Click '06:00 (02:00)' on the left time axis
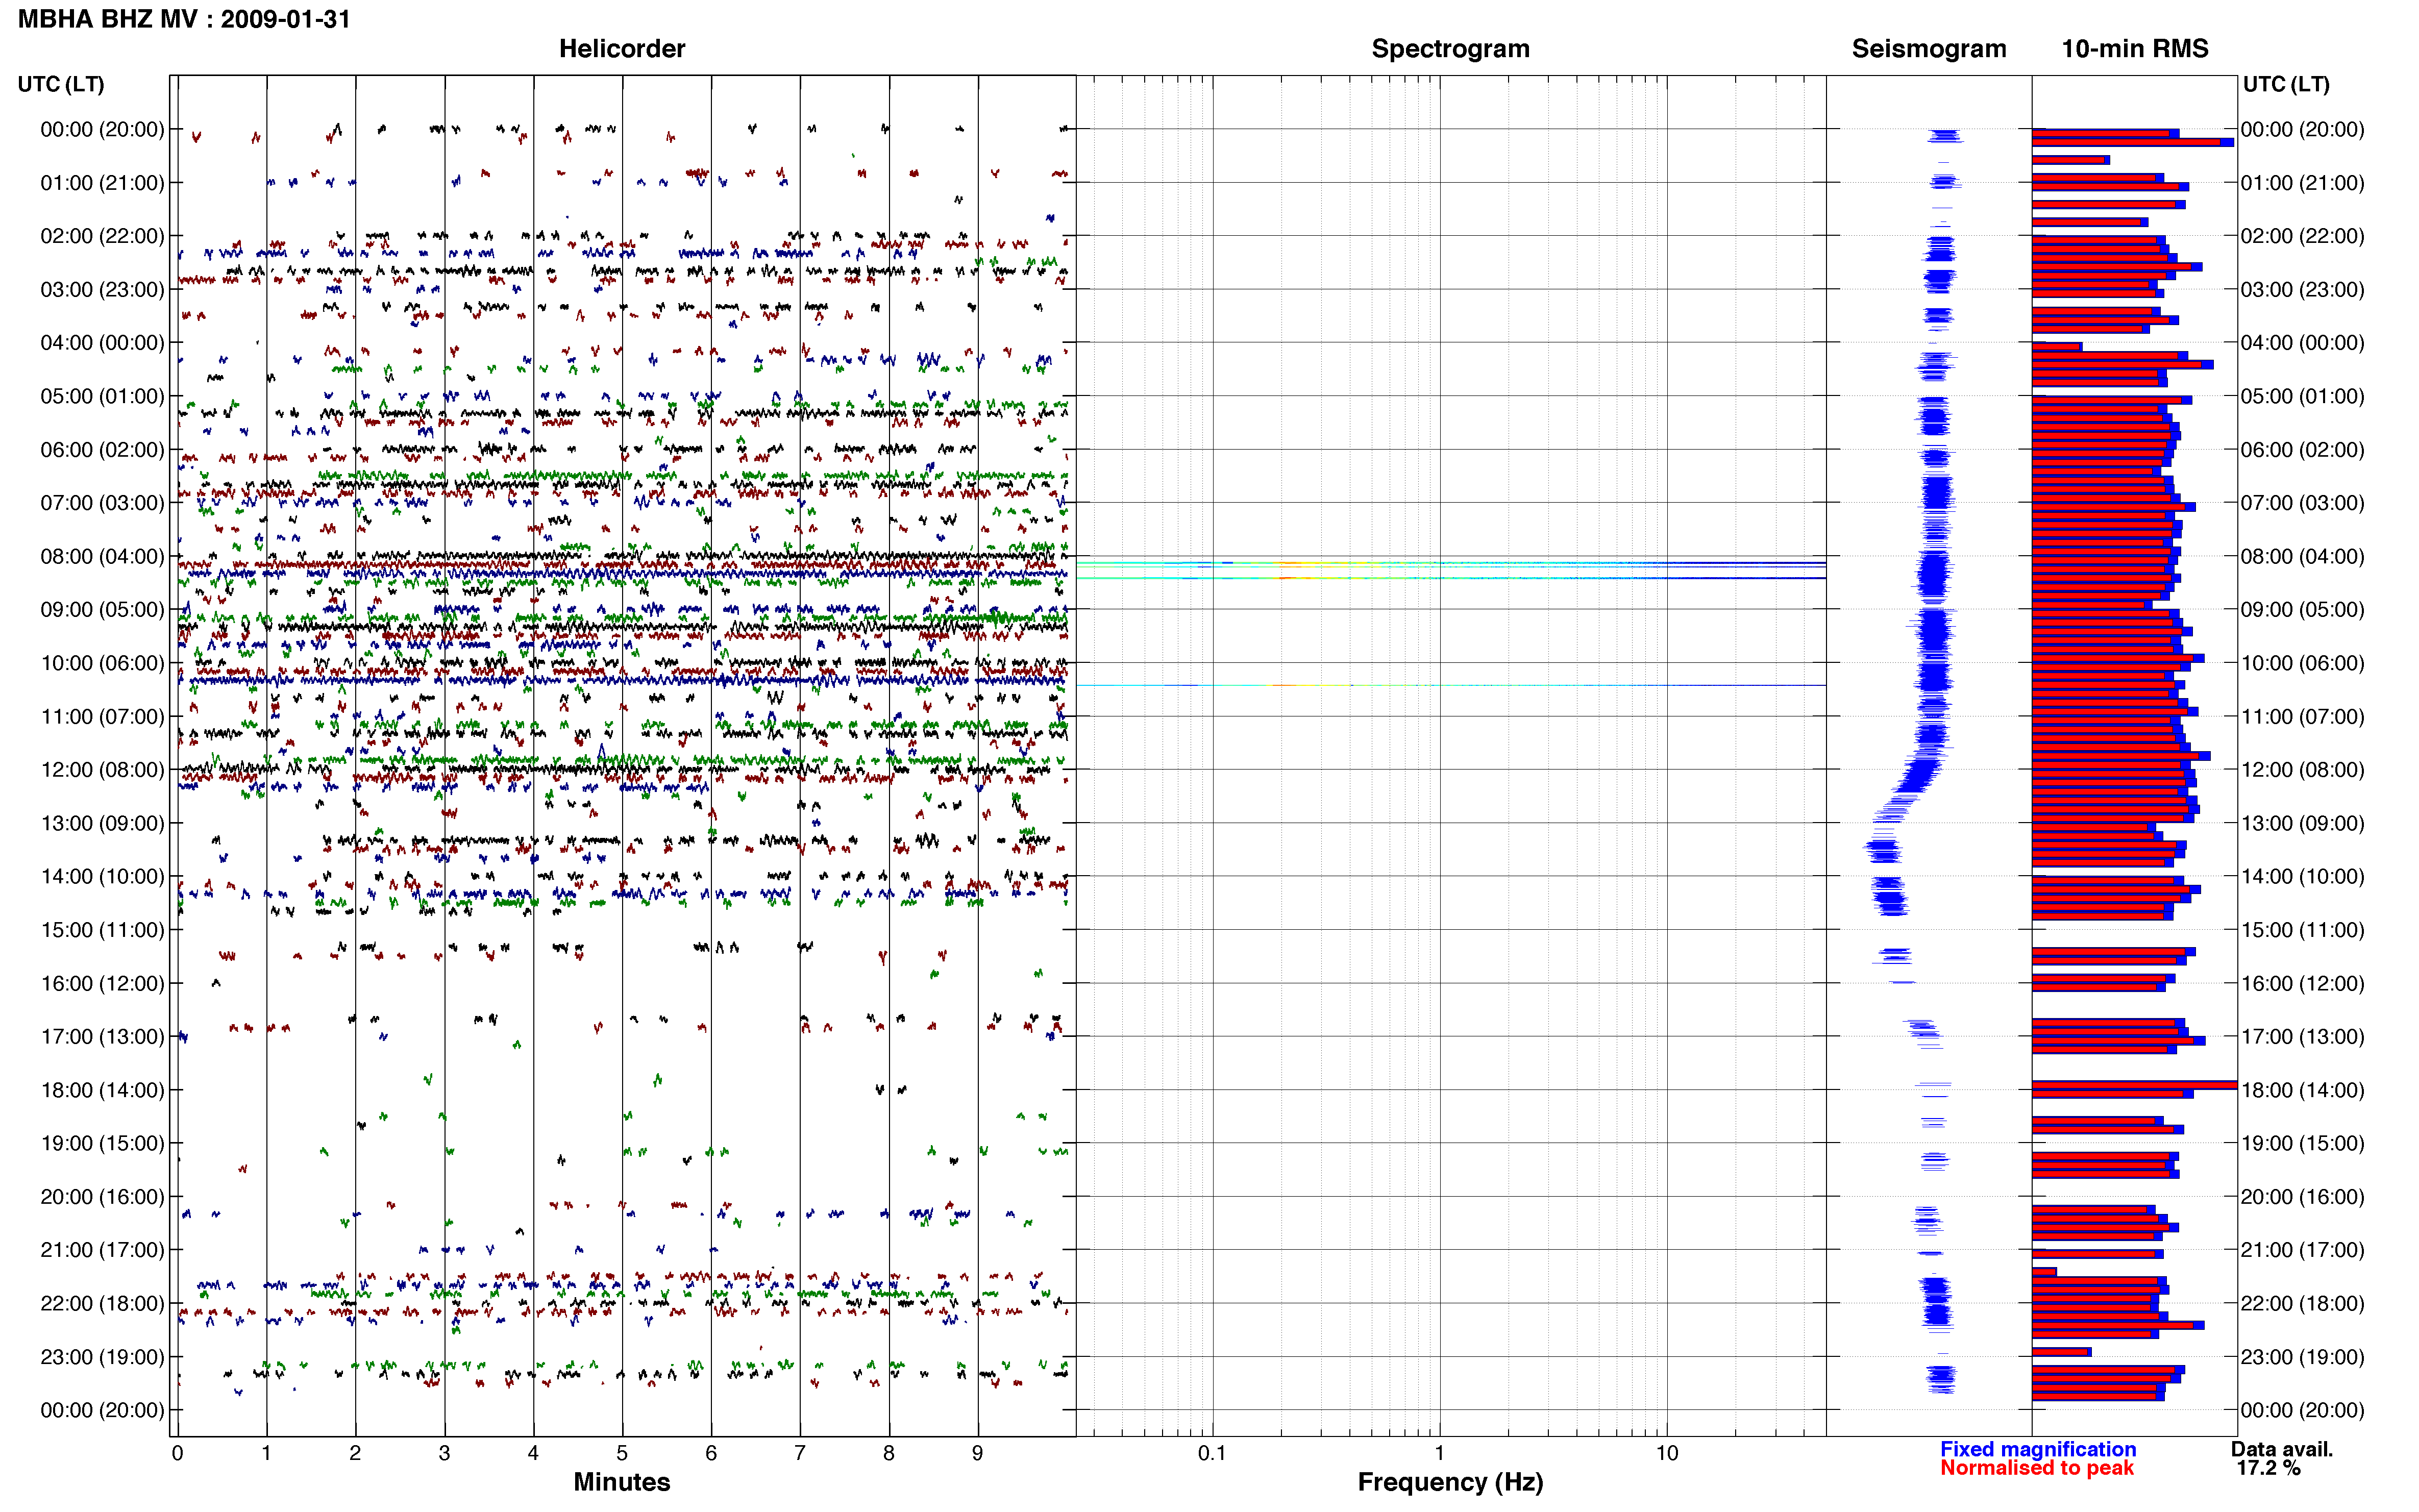This screenshot has width=2419, height=1512. click(x=102, y=450)
